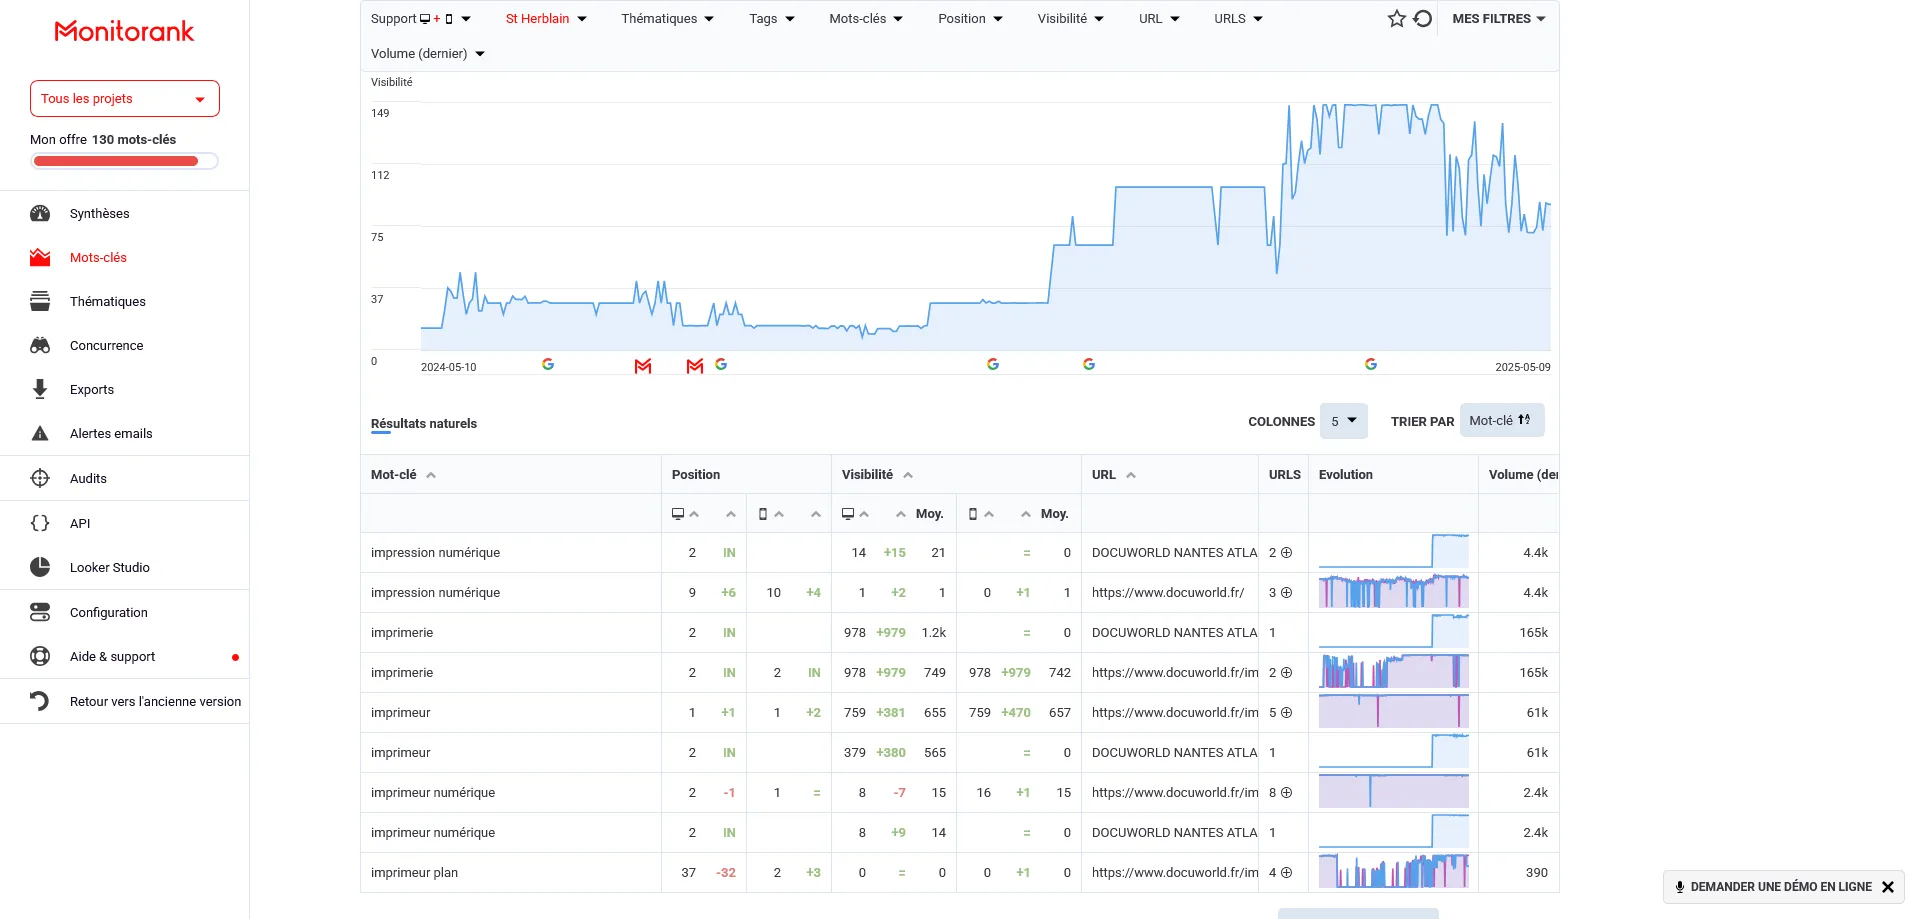Image resolution: width=1920 pixels, height=919 pixels.
Task: Click the star favorite filter icon
Action: pos(1397,18)
